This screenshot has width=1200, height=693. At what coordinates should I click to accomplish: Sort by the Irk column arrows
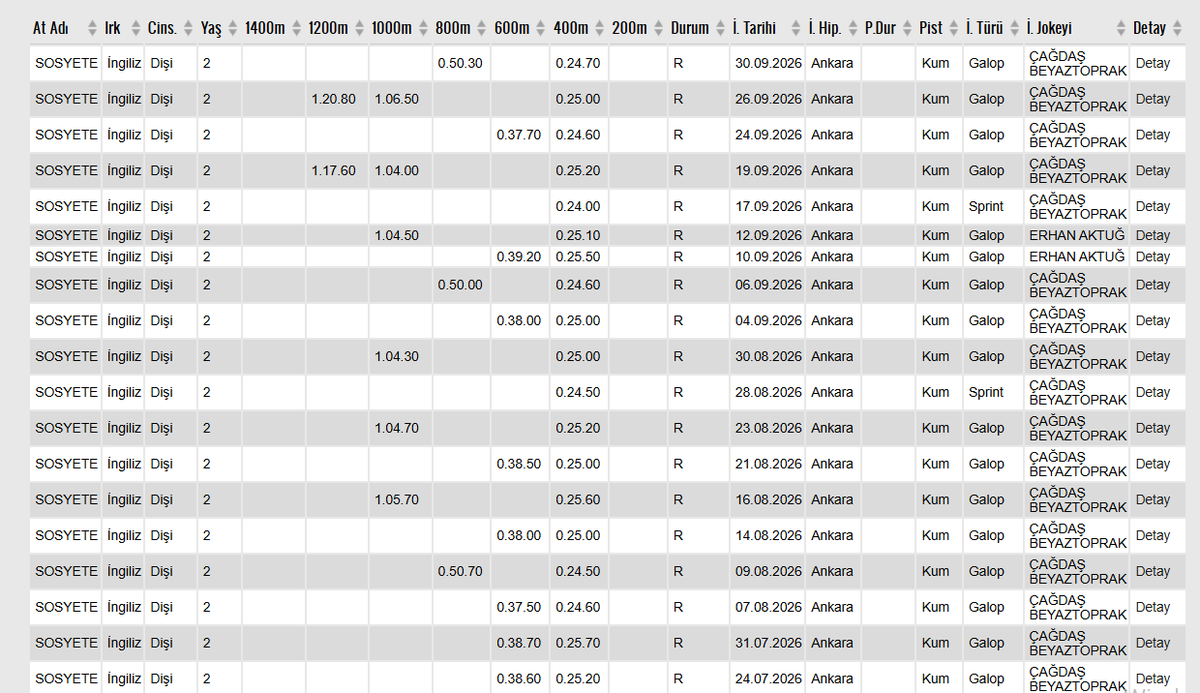tap(136, 28)
